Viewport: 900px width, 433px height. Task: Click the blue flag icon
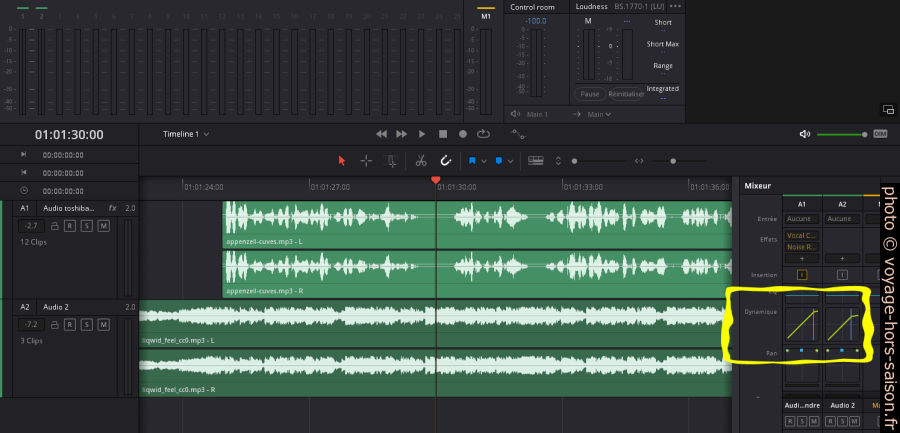472,161
